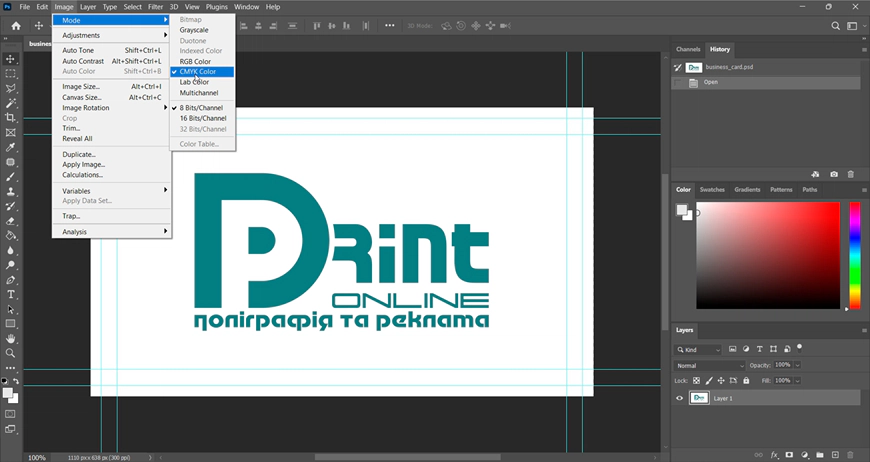Open the Fill slider dropdown arrow

pyautogui.click(x=797, y=380)
